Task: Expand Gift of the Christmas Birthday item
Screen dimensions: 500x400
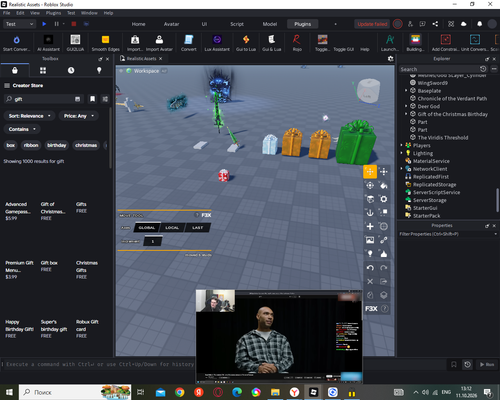Action: (x=406, y=114)
